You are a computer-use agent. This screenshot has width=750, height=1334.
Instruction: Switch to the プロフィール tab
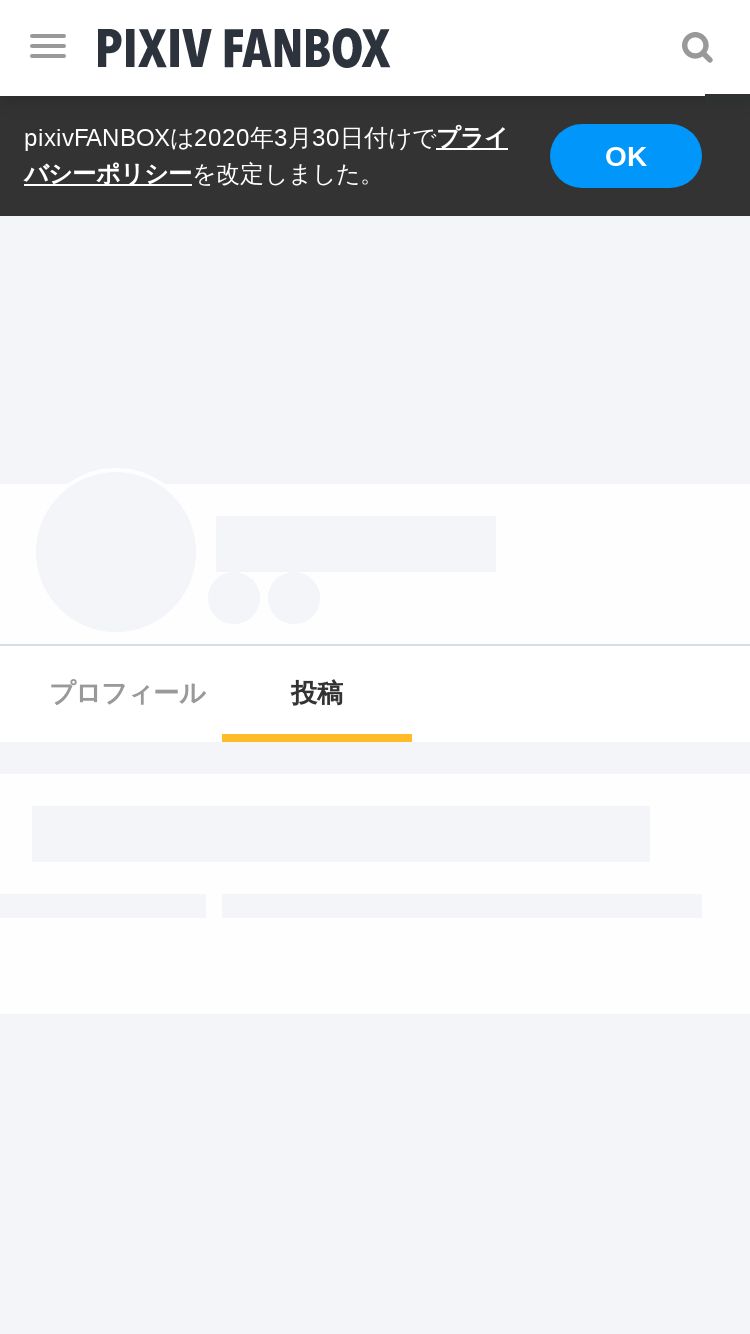coord(127,693)
